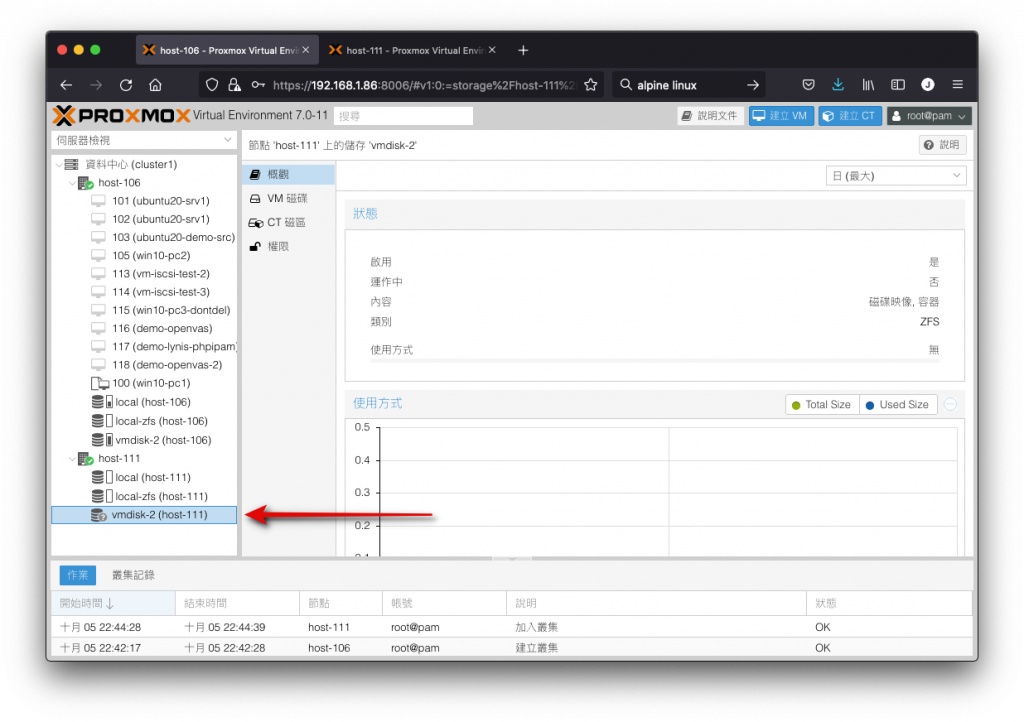1024x722 pixels.
Task: Show browser downloads arrow icon
Action: (838, 85)
